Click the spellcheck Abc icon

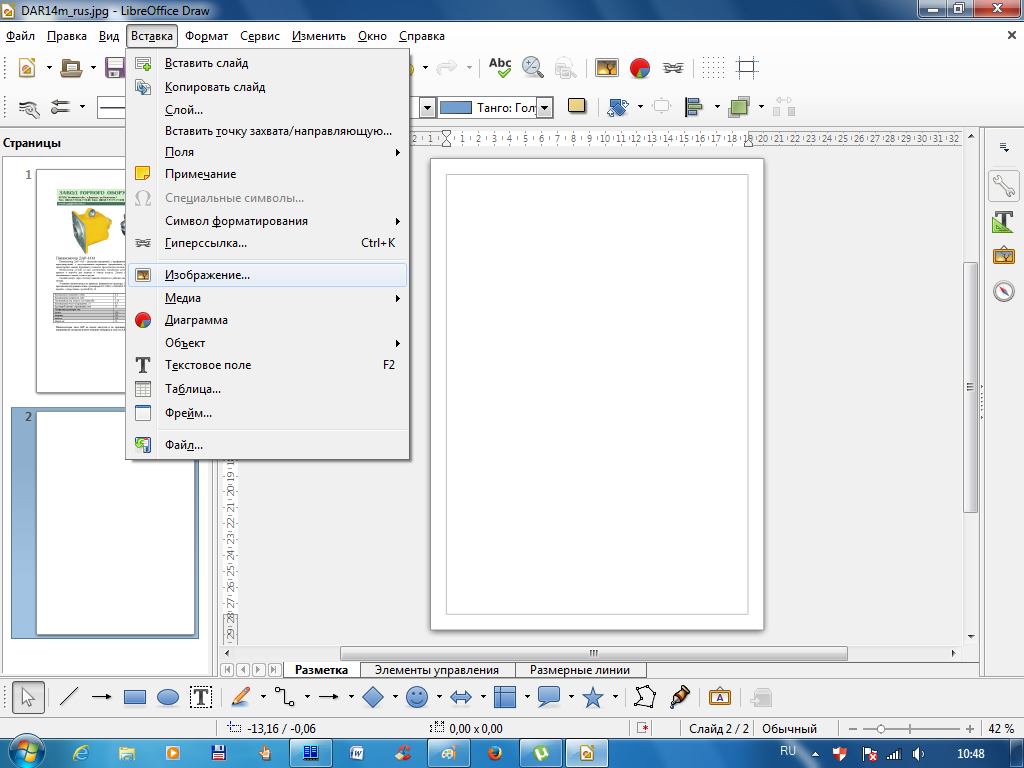[x=500, y=67]
